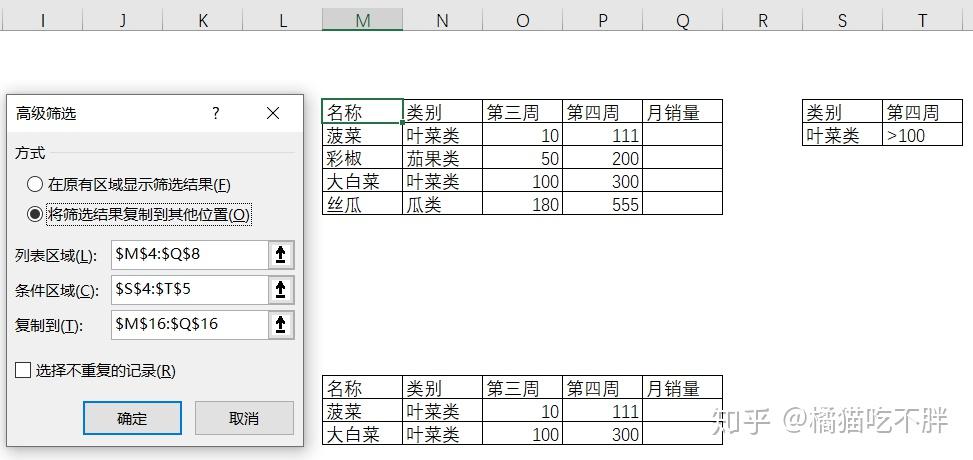The height and width of the screenshot is (460, 973).
Task: Click the >100 criteria cell
Action: click(923, 135)
